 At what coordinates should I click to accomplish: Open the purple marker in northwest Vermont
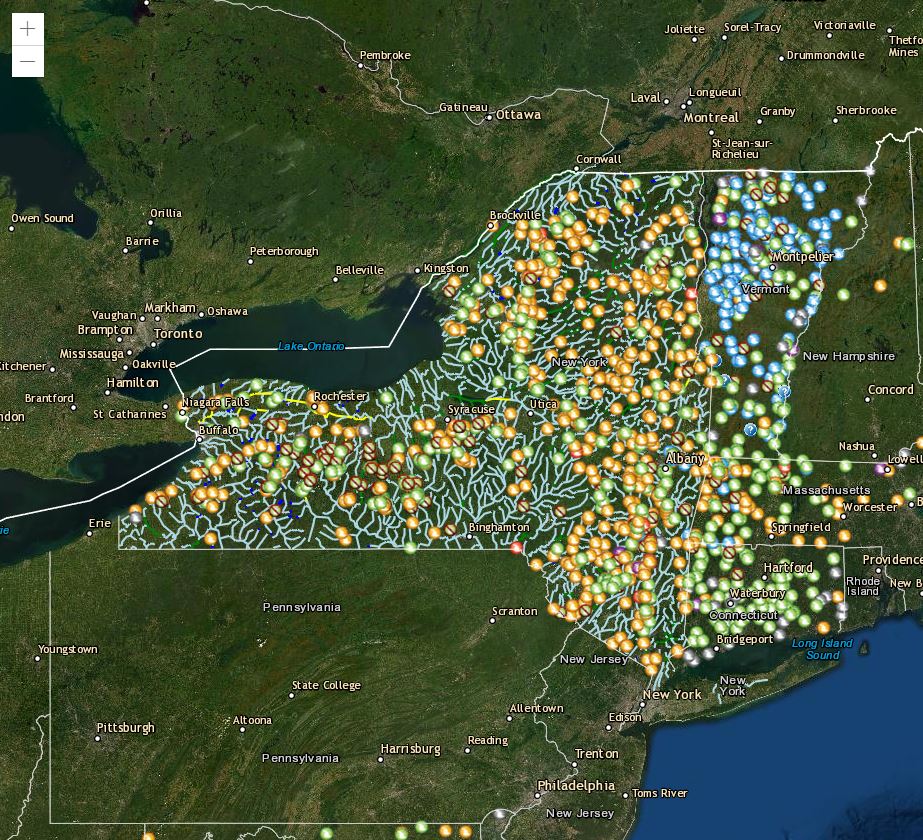[718, 216]
